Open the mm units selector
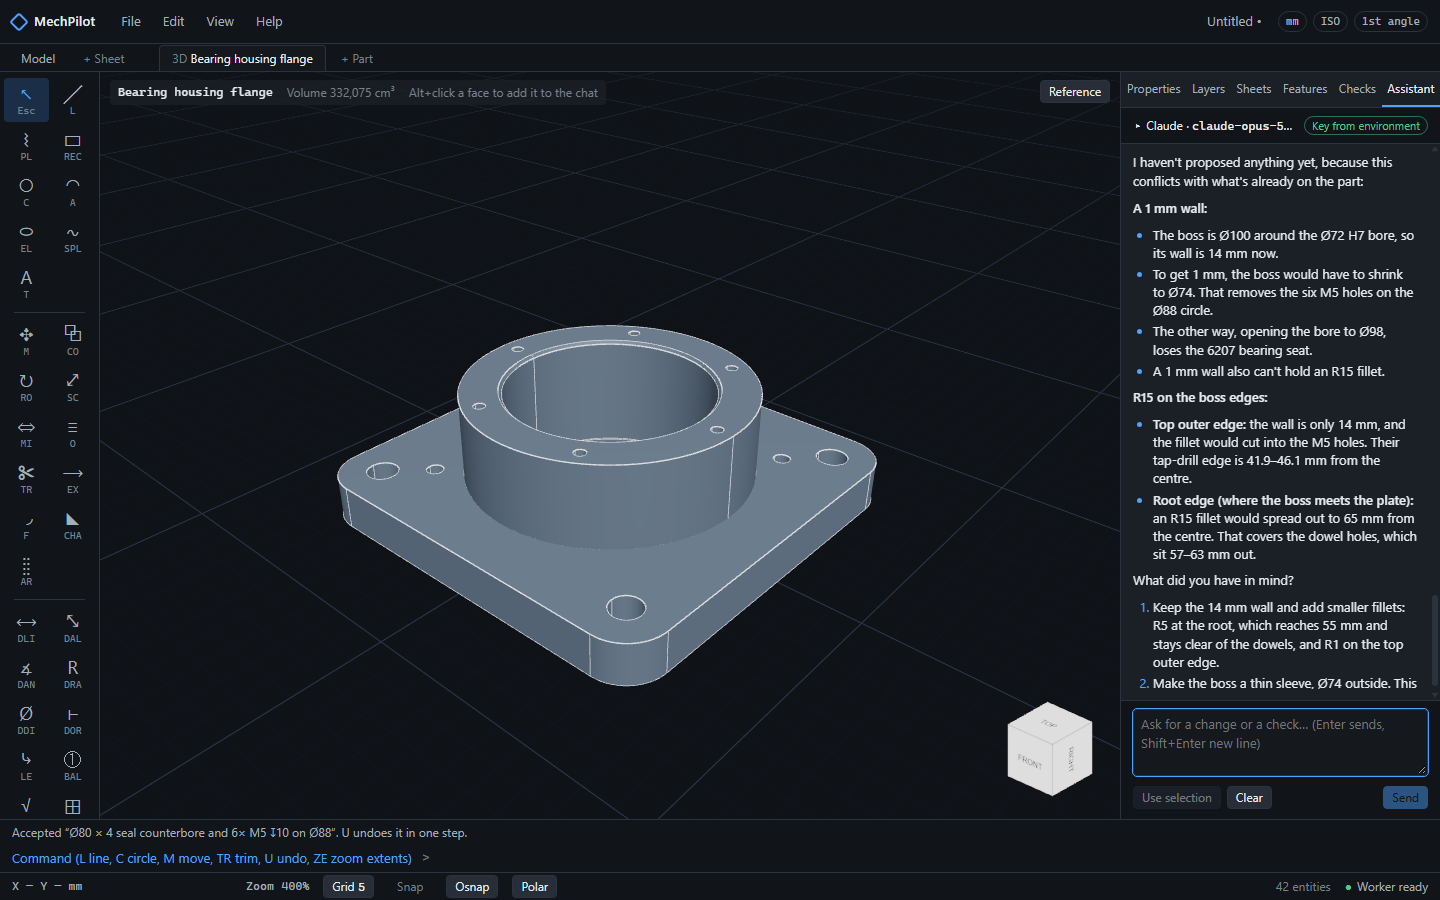The height and width of the screenshot is (900, 1440). [x=1292, y=21]
